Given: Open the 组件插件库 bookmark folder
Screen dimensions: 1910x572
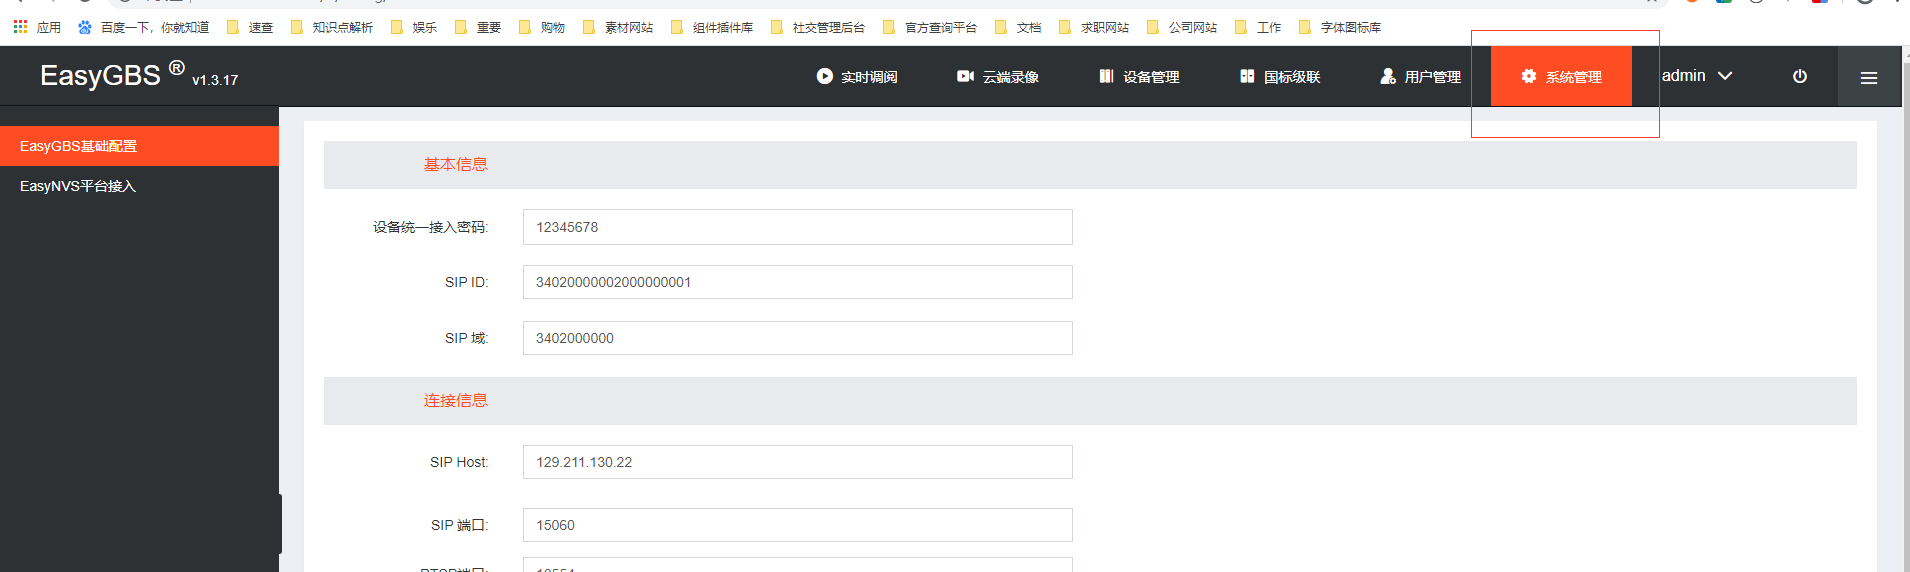Looking at the screenshot, I should (x=712, y=27).
